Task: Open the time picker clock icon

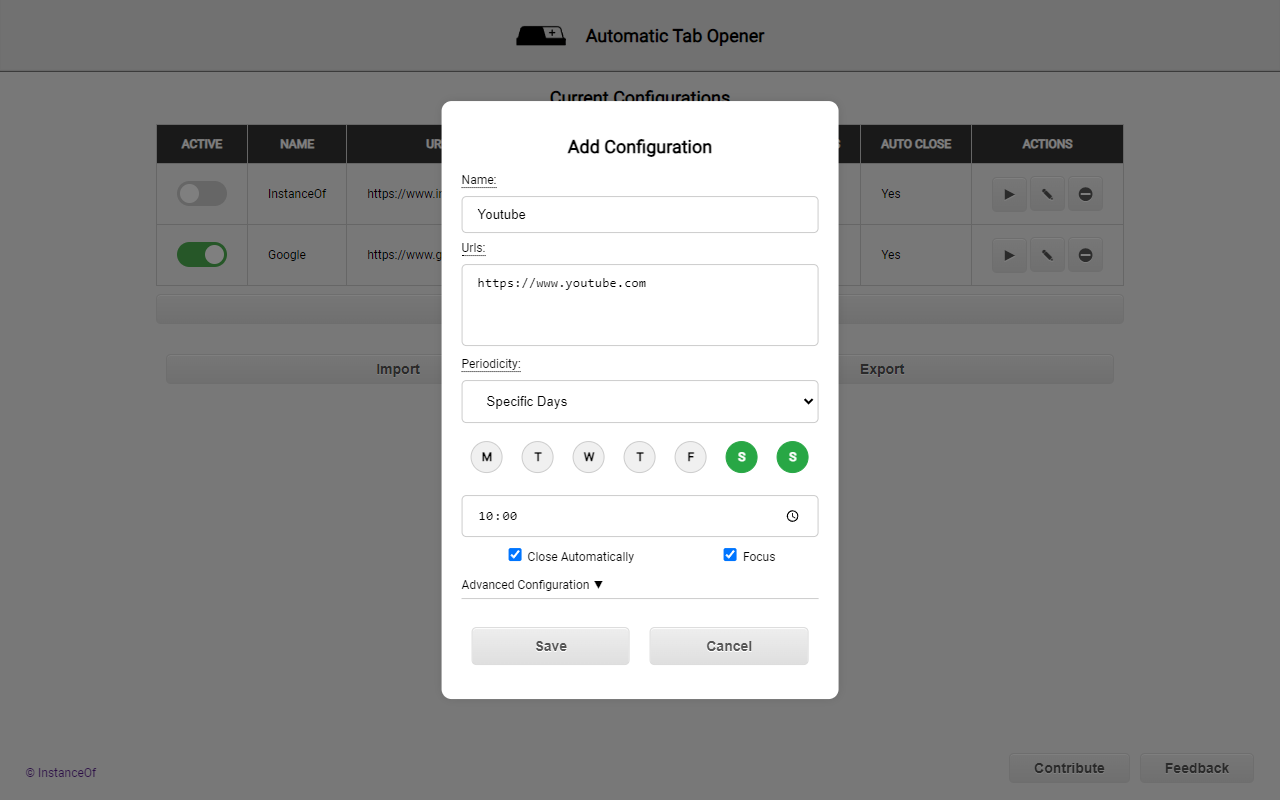Action: pos(792,516)
